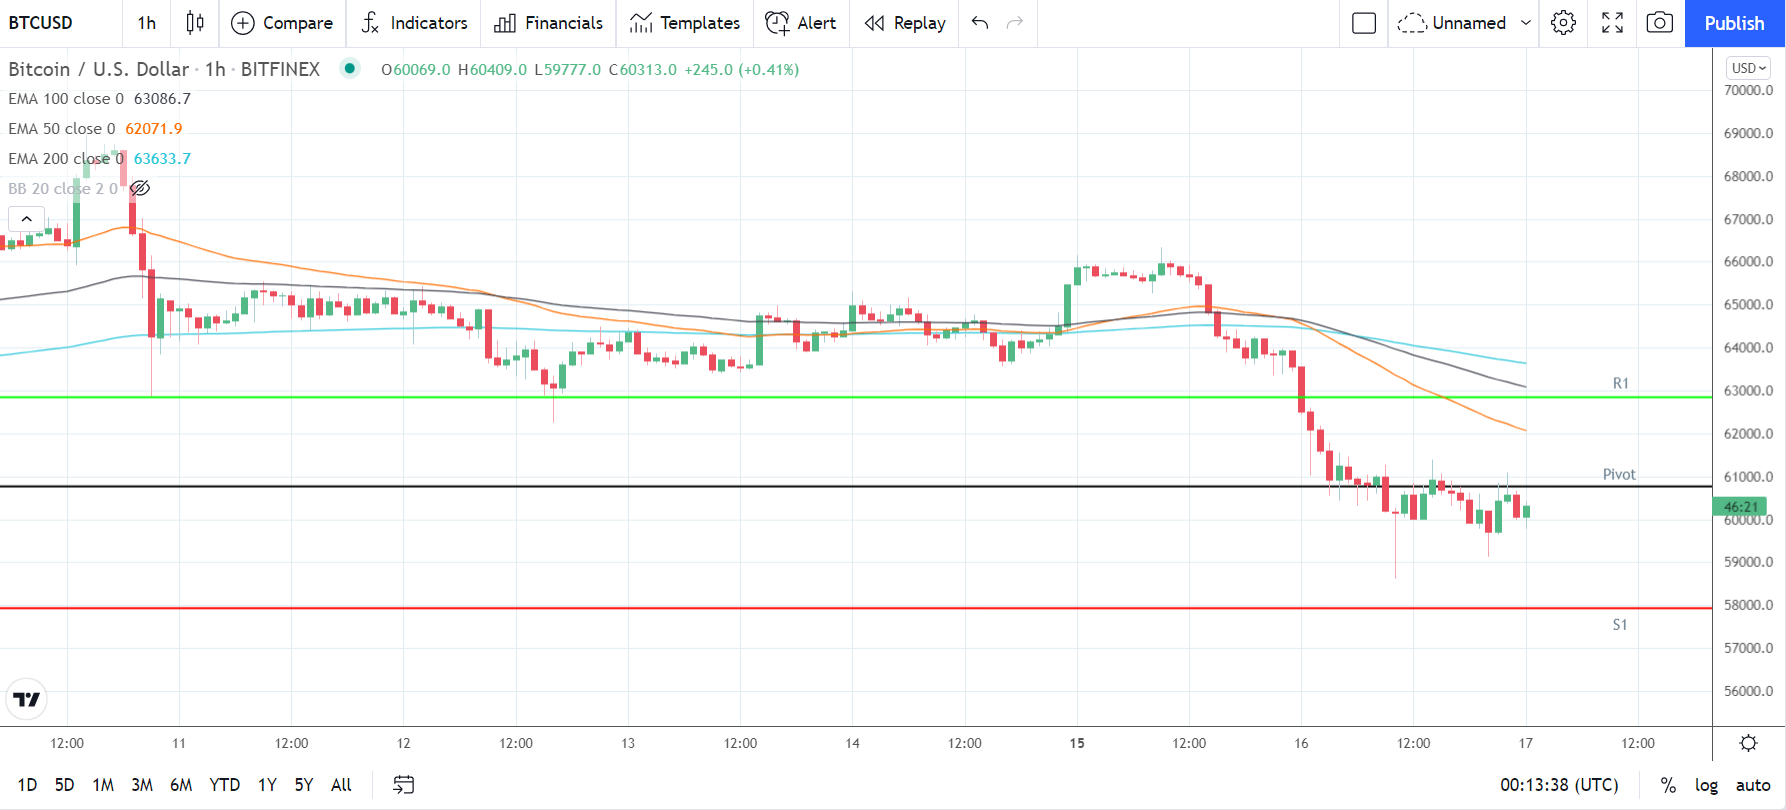This screenshot has height=810, width=1786.
Task: Select the EMA 200 close legend
Action: pyautogui.click(x=66, y=159)
